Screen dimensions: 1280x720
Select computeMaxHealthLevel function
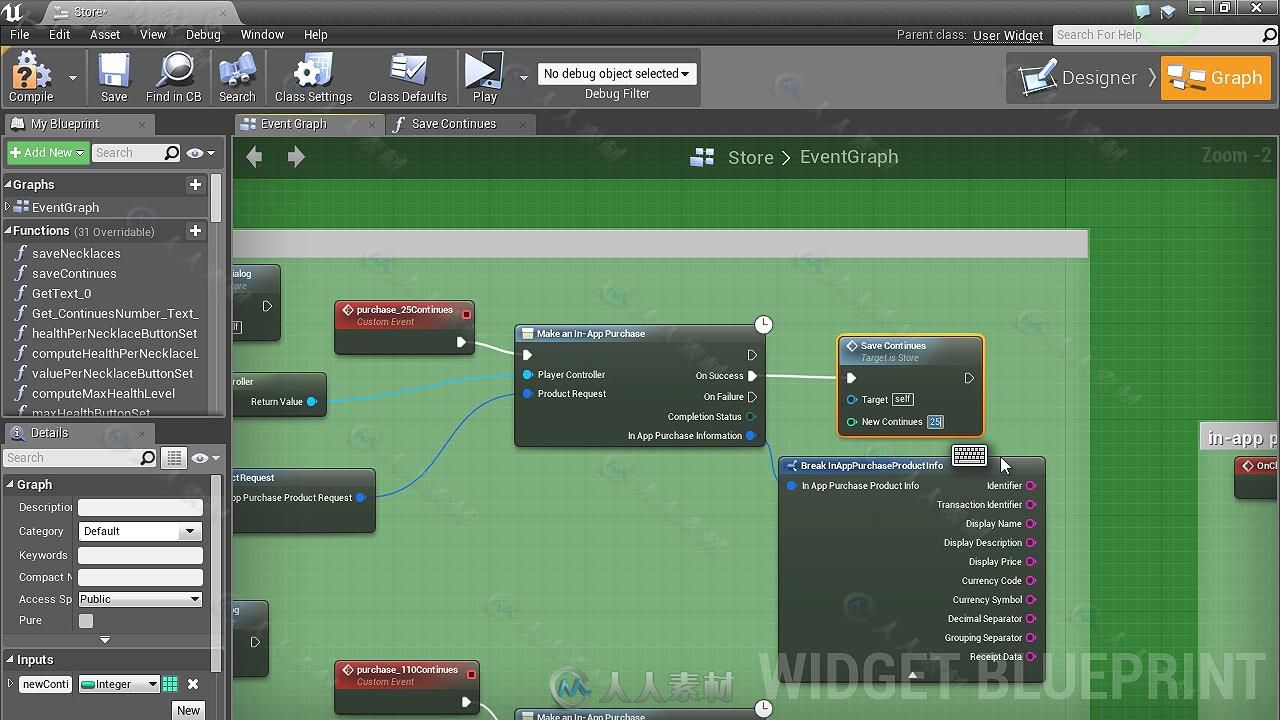pyautogui.click(x=103, y=393)
